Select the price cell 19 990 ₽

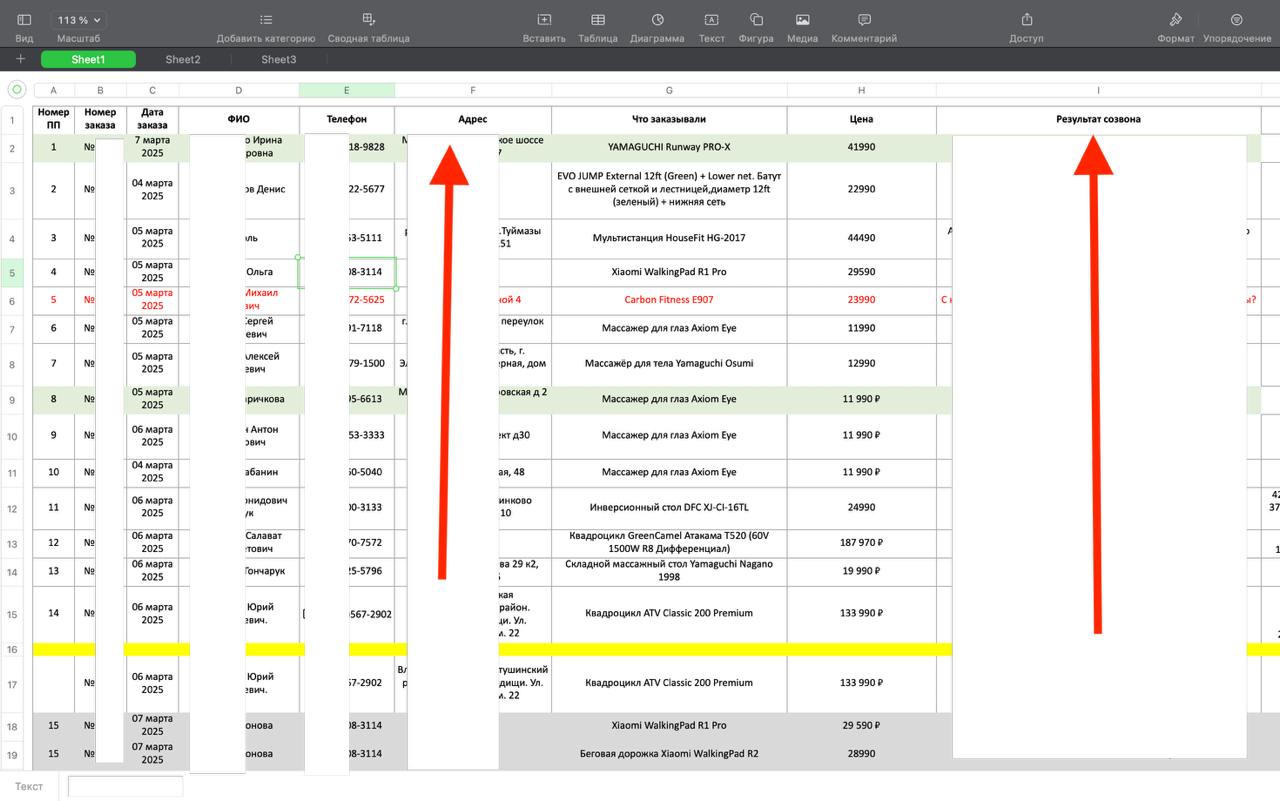[861, 571]
